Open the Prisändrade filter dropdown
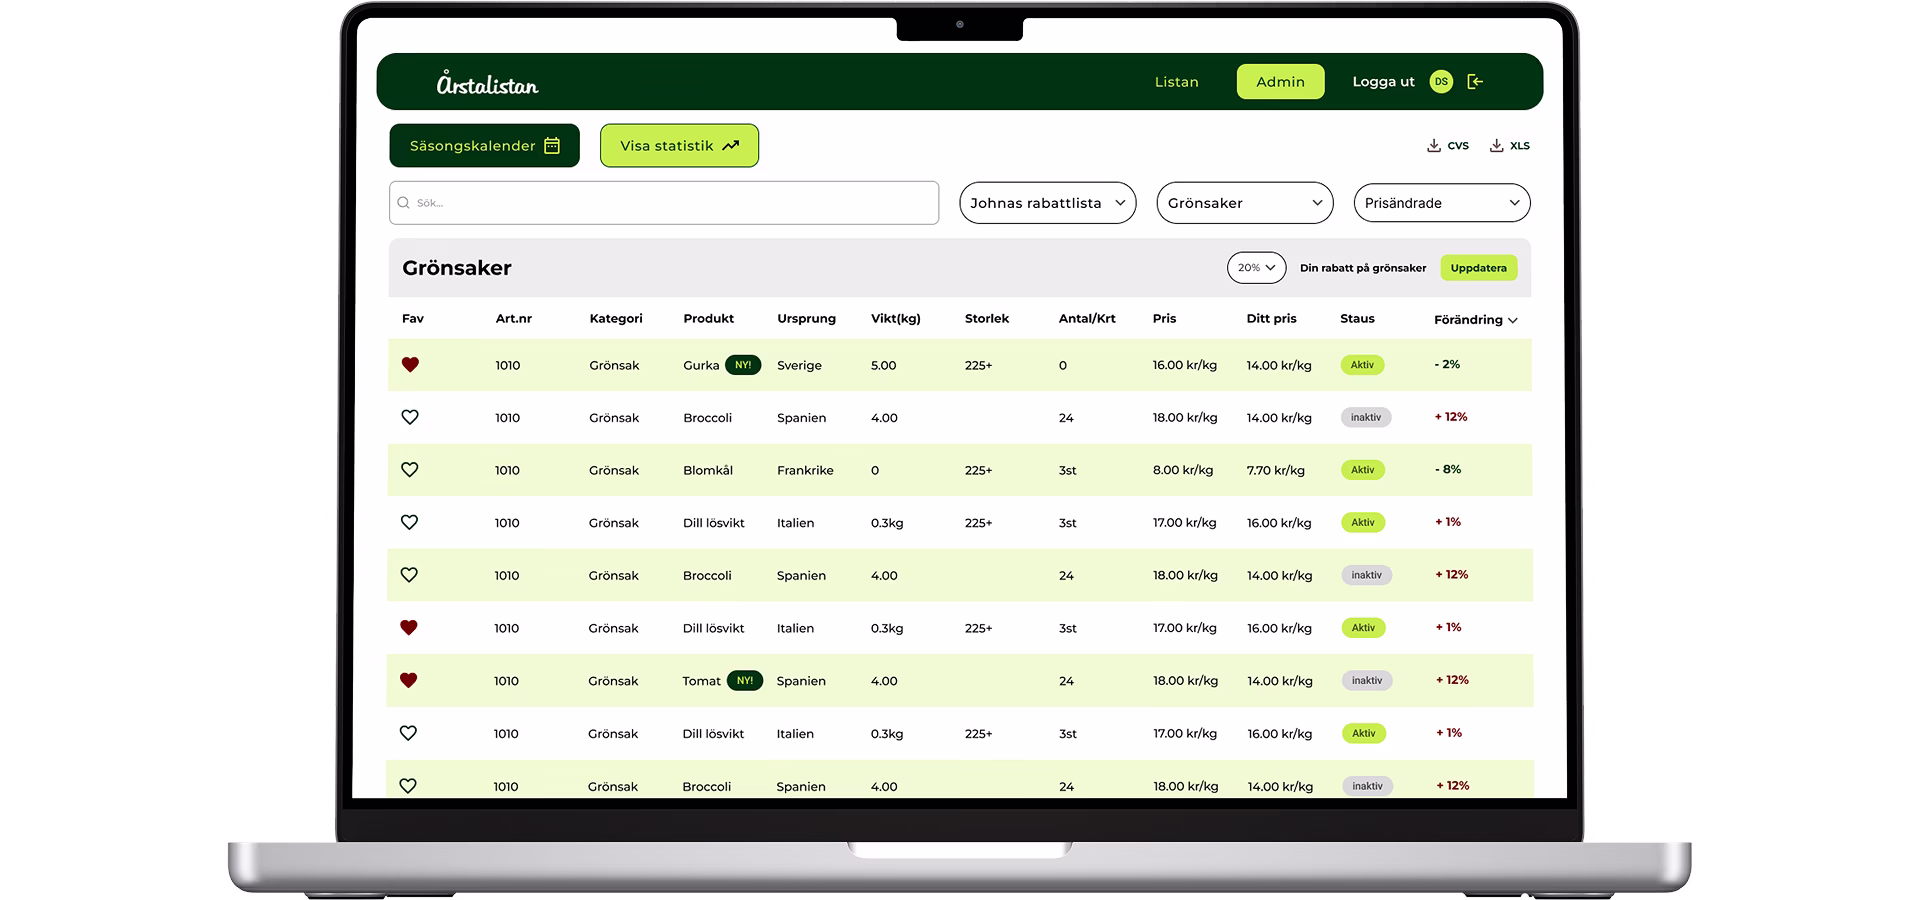 tap(1441, 203)
